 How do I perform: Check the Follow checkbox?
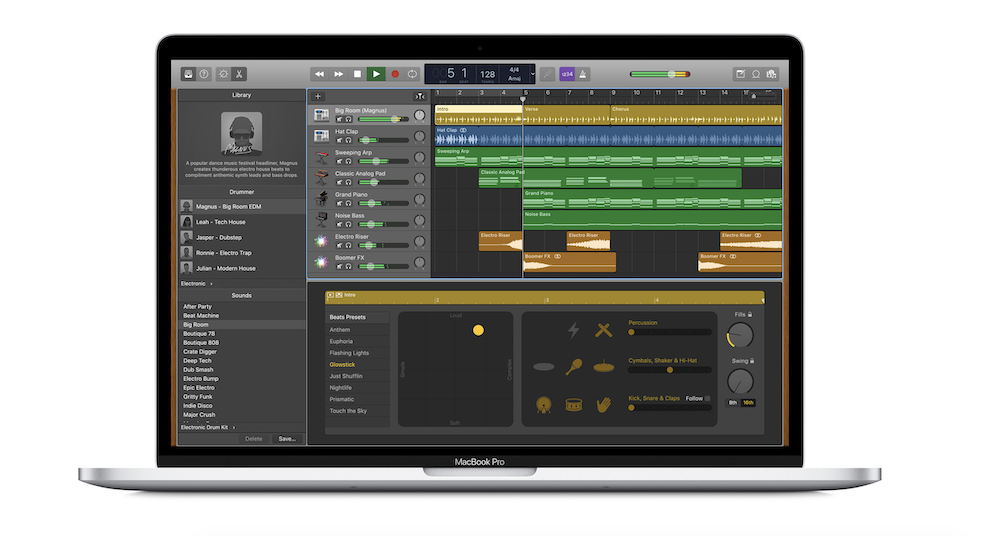coord(708,398)
